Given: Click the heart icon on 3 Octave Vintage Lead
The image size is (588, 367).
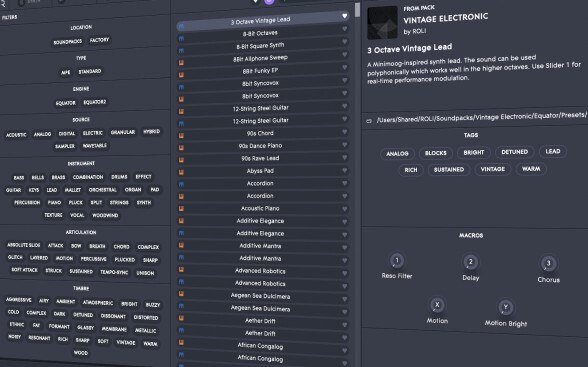Looking at the screenshot, I should pos(344,16).
